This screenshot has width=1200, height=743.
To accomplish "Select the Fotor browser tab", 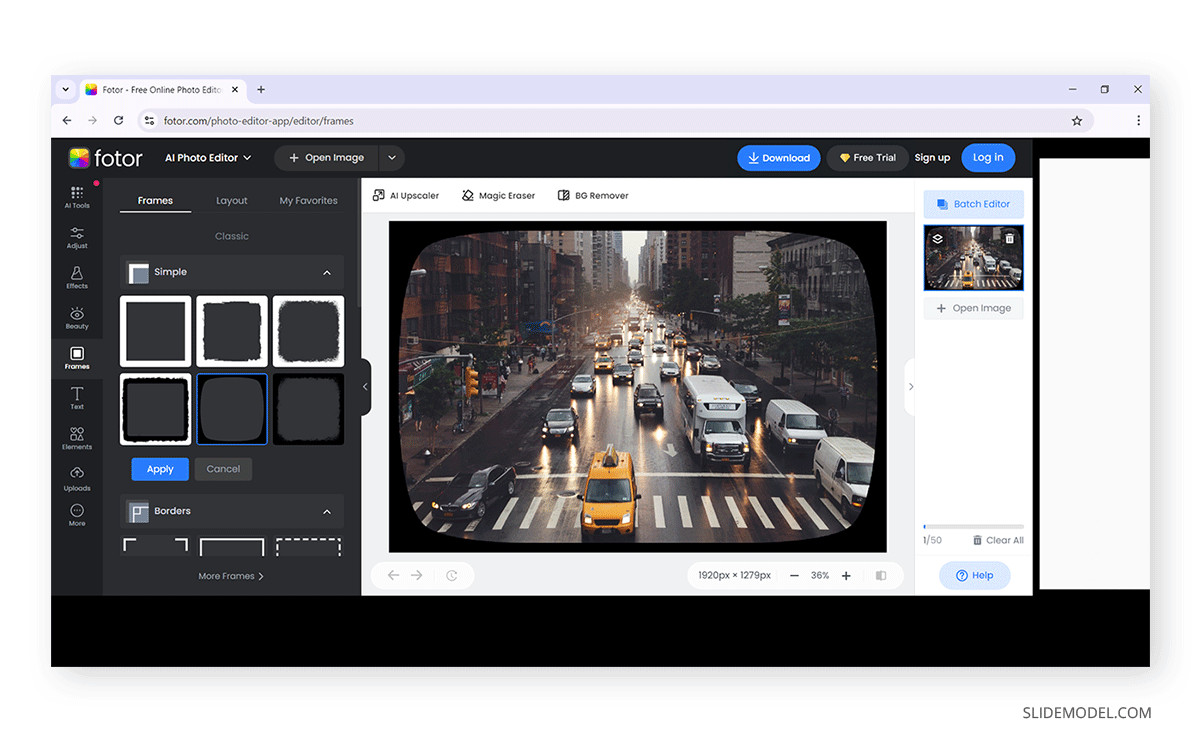I will (162, 89).
